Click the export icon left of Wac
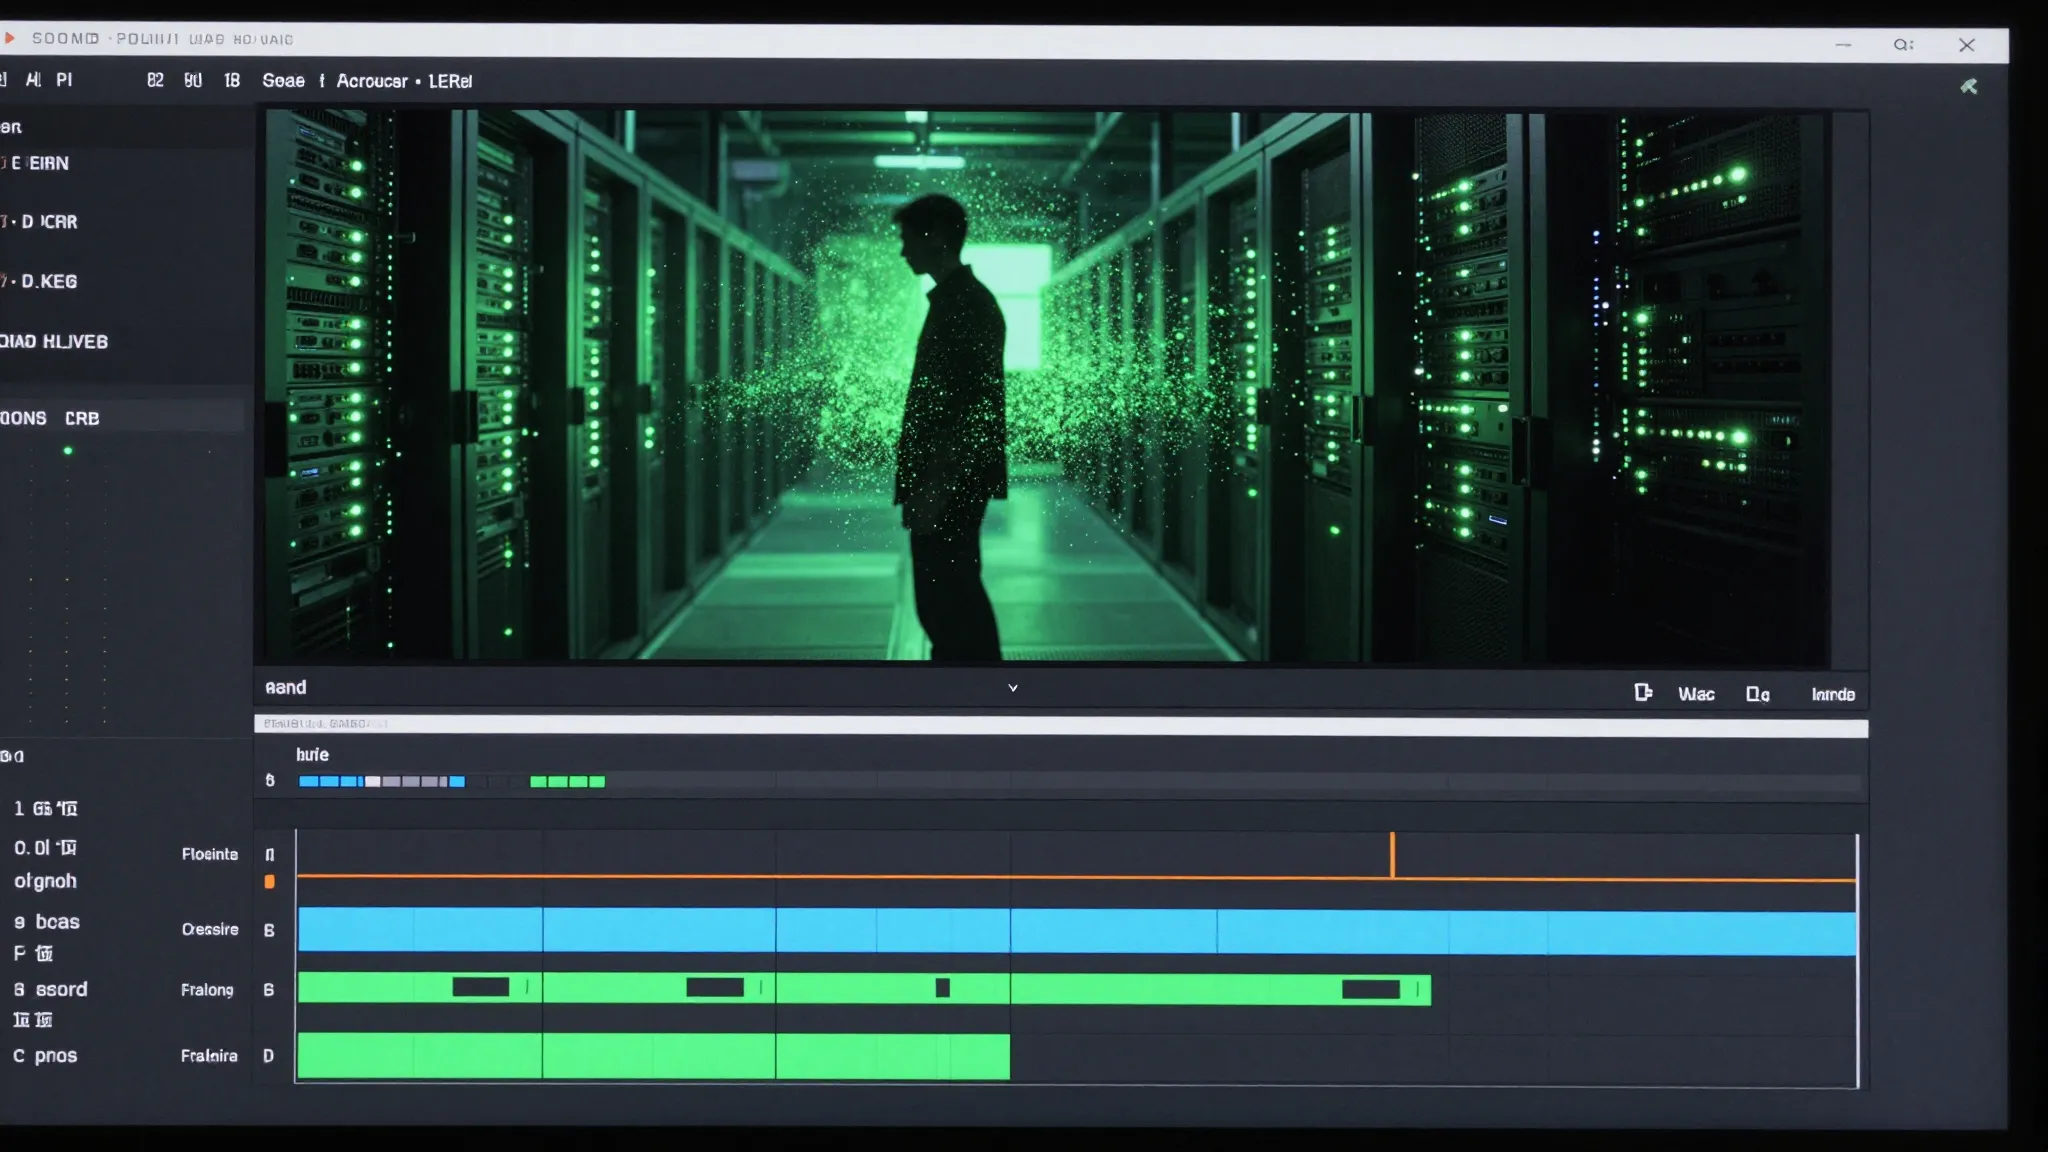The height and width of the screenshot is (1152, 2048). [x=1643, y=692]
